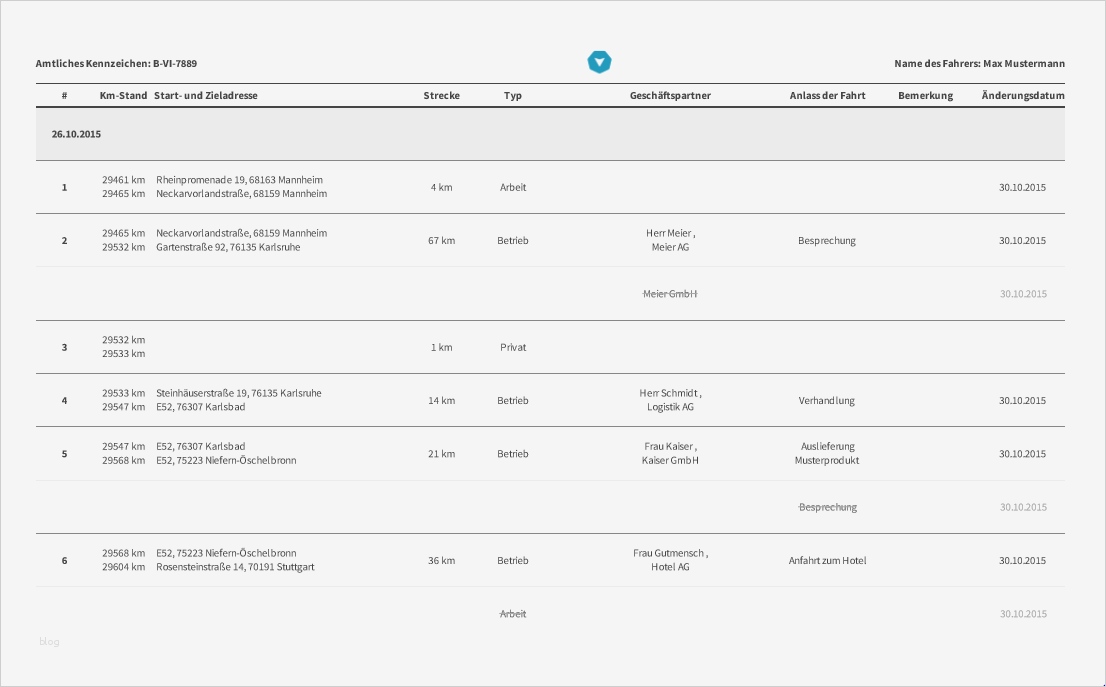Image resolution: width=1106 pixels, height=687 pixels.
Task: Open the "blog" link at bottom left
Action: (49, 642)
